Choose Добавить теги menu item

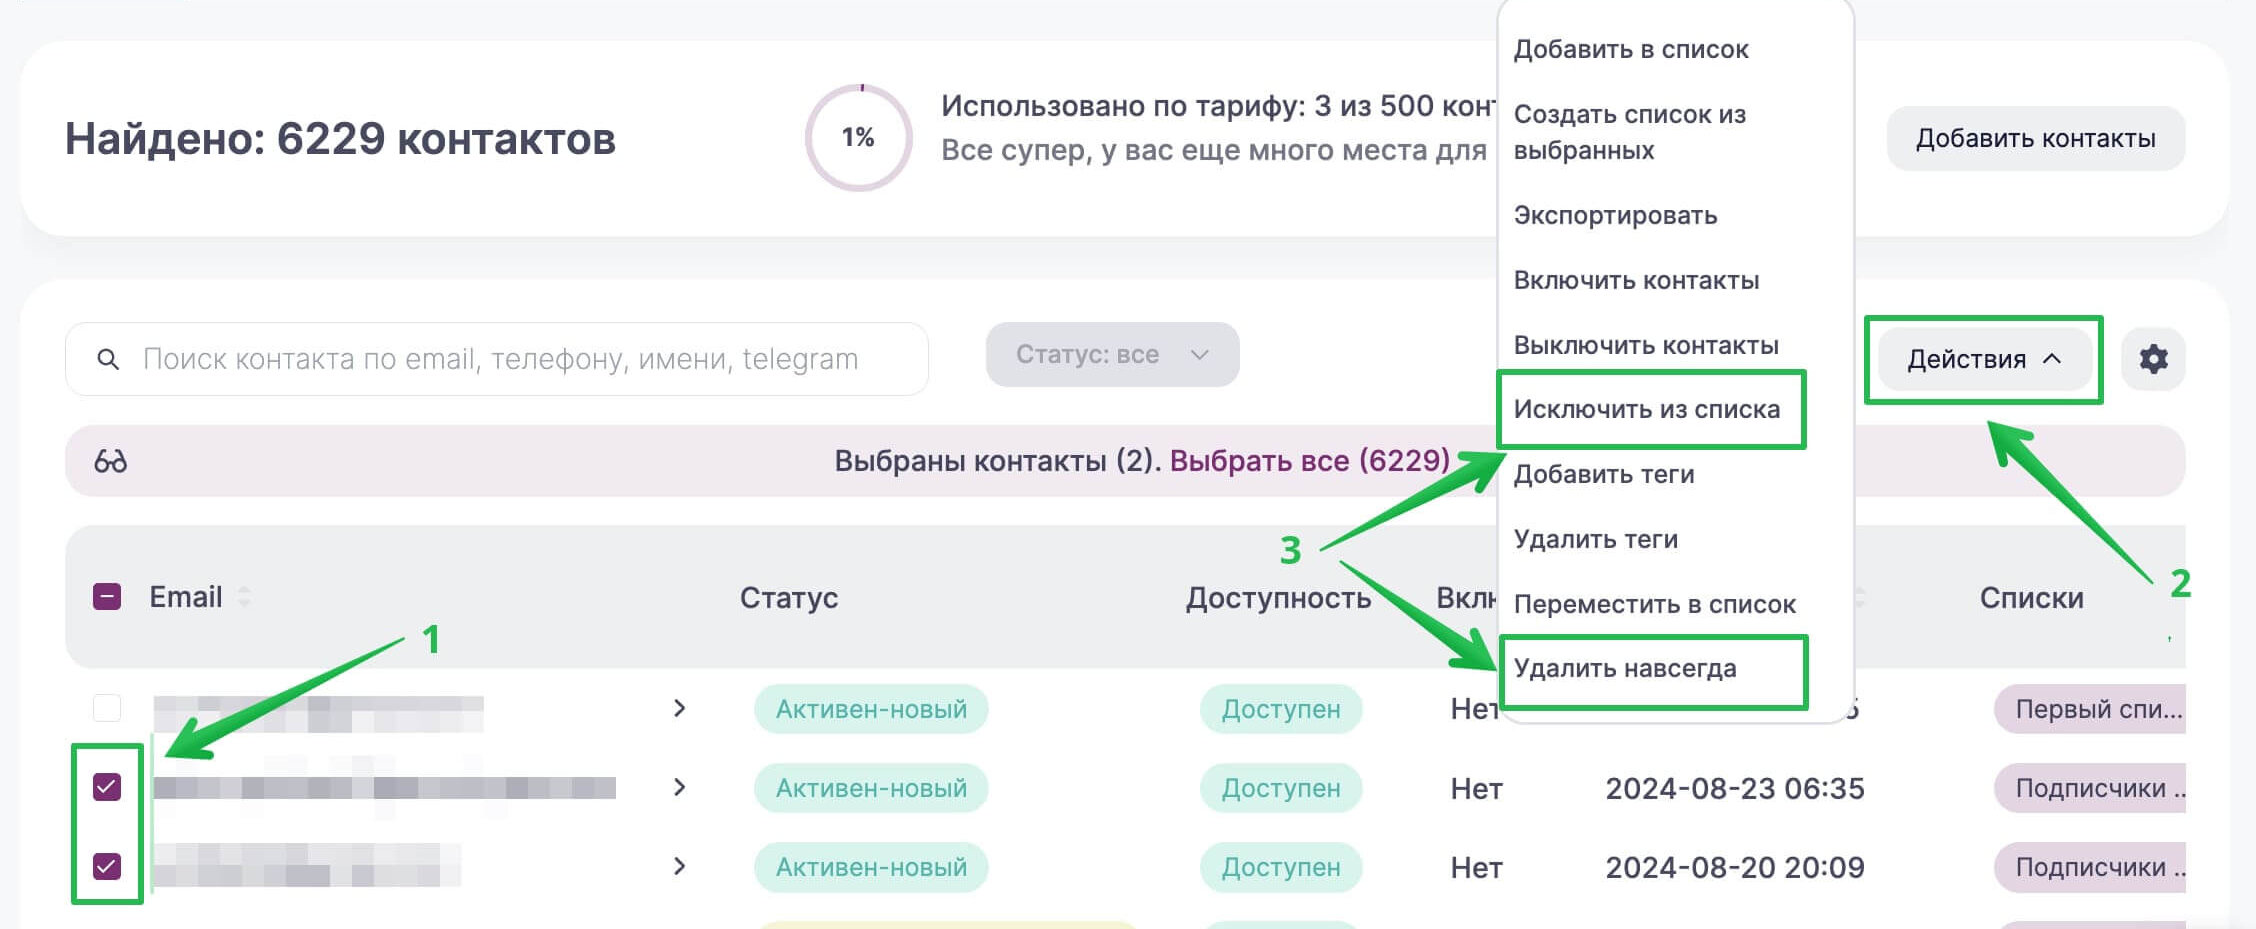[1604, 474]
